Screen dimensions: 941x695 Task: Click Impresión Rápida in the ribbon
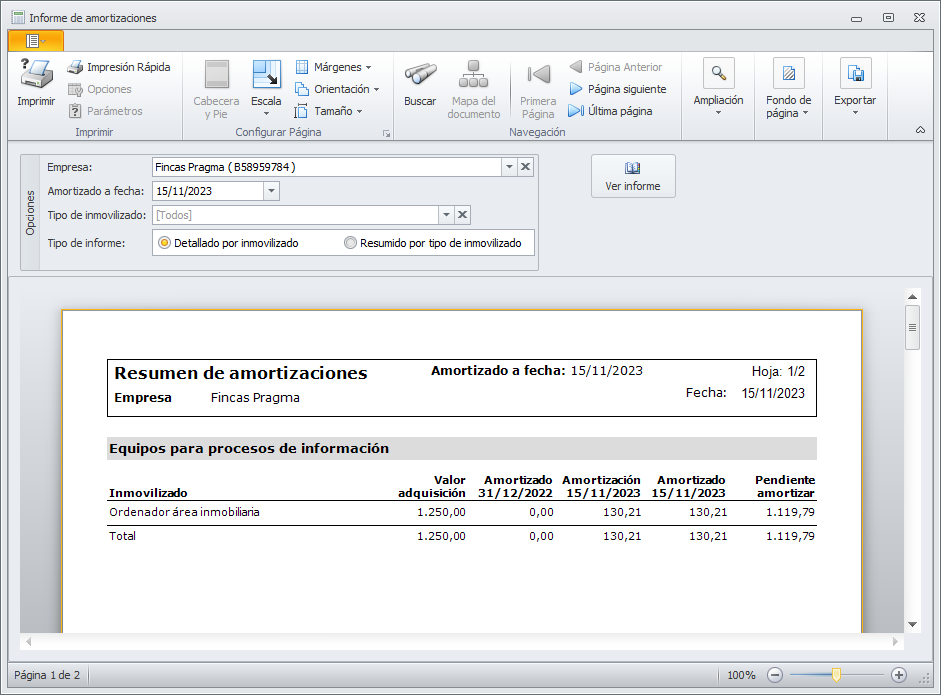click(x=118, y=67)
